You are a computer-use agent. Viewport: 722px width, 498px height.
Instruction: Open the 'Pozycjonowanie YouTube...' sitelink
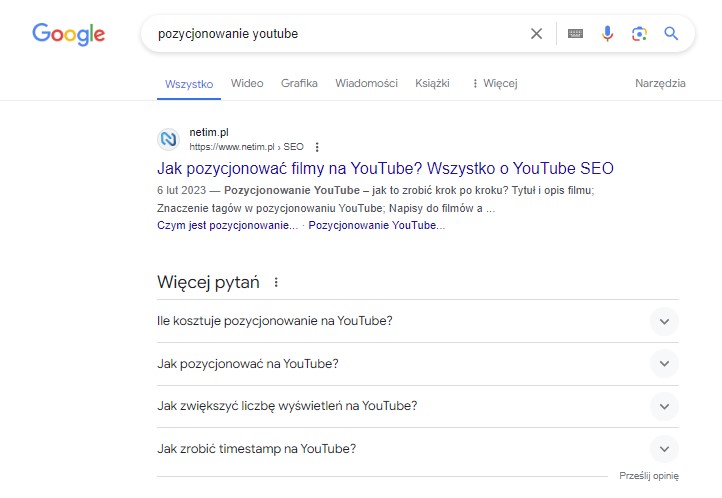tap(377, 225)
